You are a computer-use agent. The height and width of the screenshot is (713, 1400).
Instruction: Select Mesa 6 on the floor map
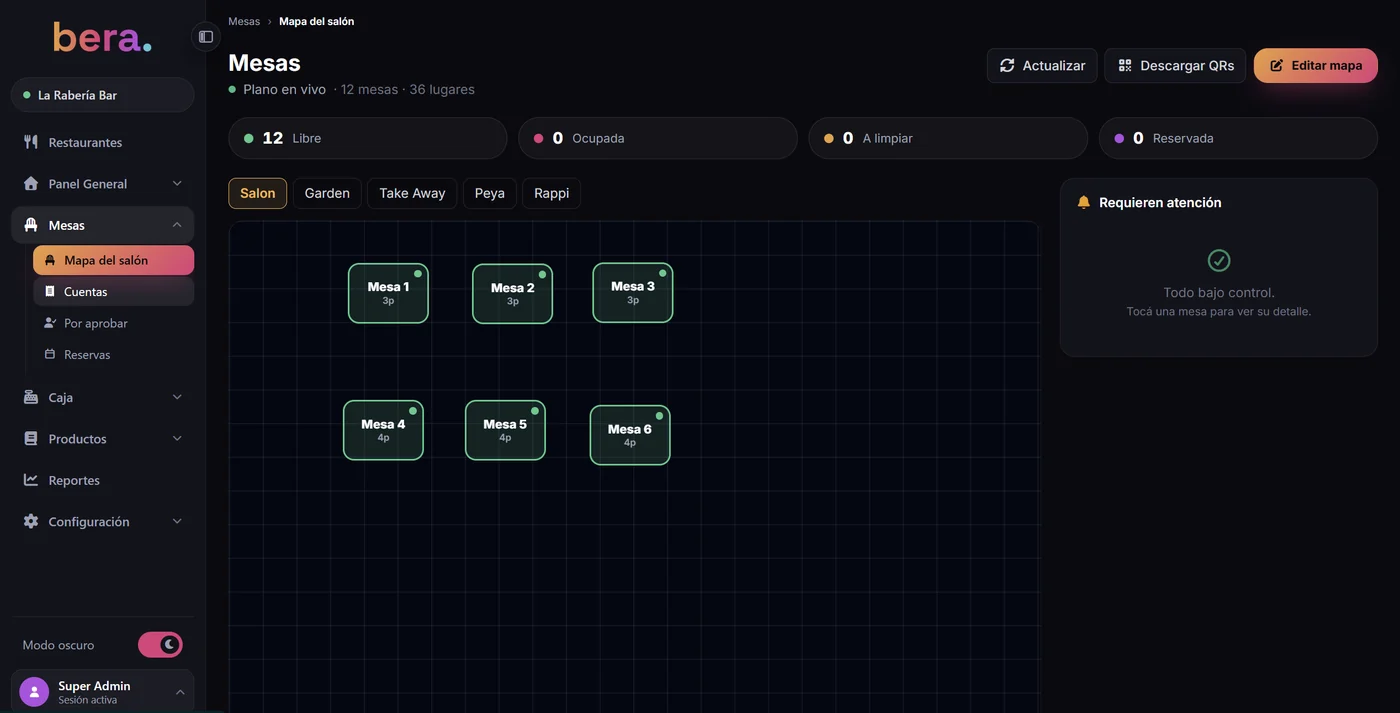(x=630, y=435)
